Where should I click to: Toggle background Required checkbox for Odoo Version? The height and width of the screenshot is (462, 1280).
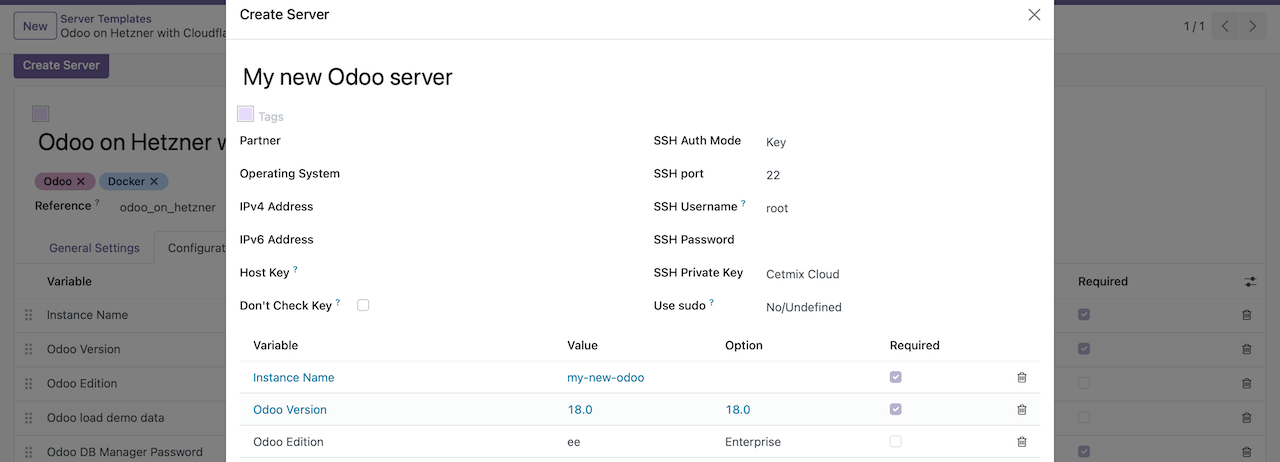point(1084,348)
